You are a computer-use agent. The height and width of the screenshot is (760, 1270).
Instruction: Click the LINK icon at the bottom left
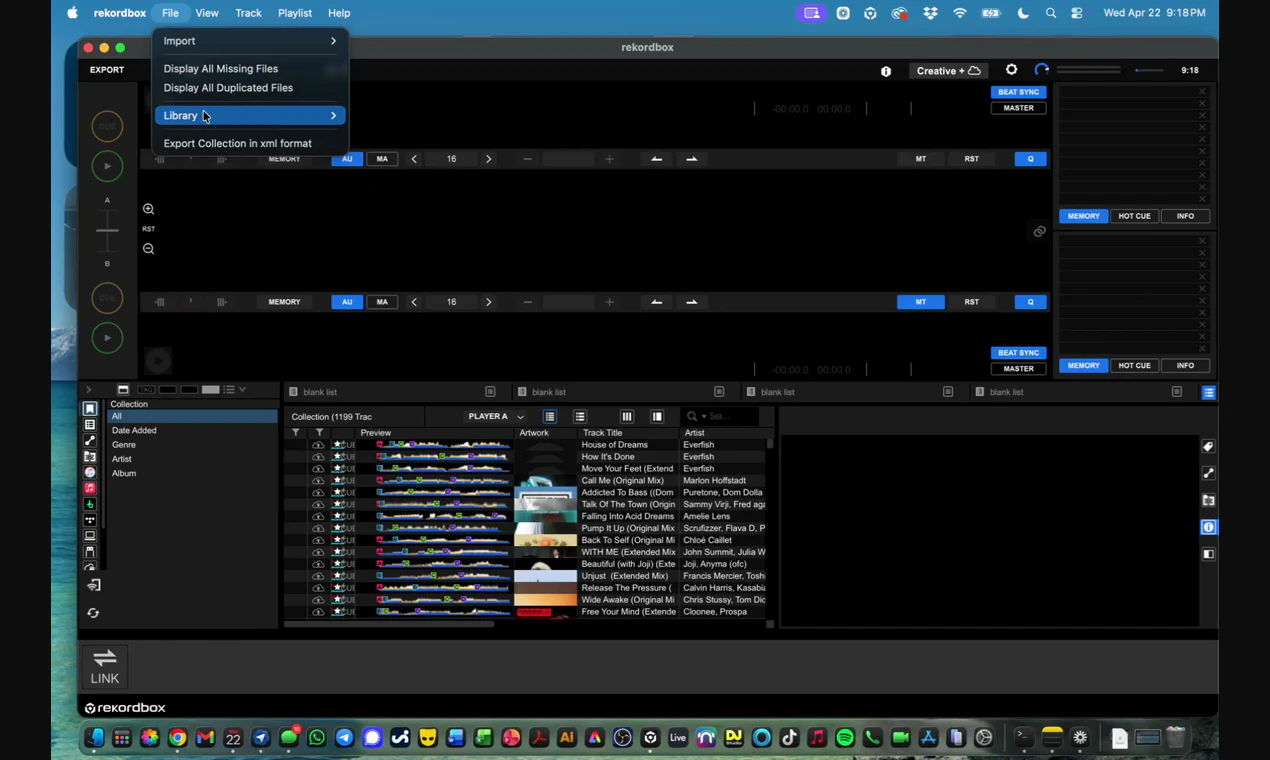(x=105, y=663)
